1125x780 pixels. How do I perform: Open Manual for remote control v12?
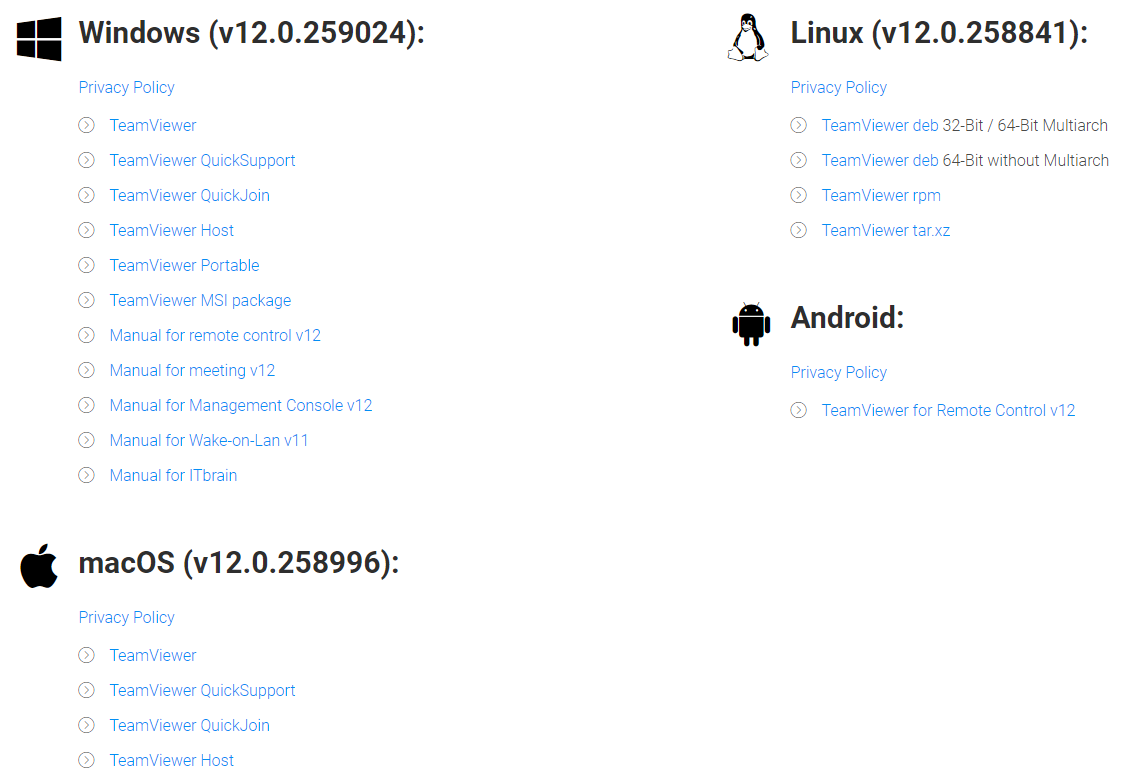(215, 335)
